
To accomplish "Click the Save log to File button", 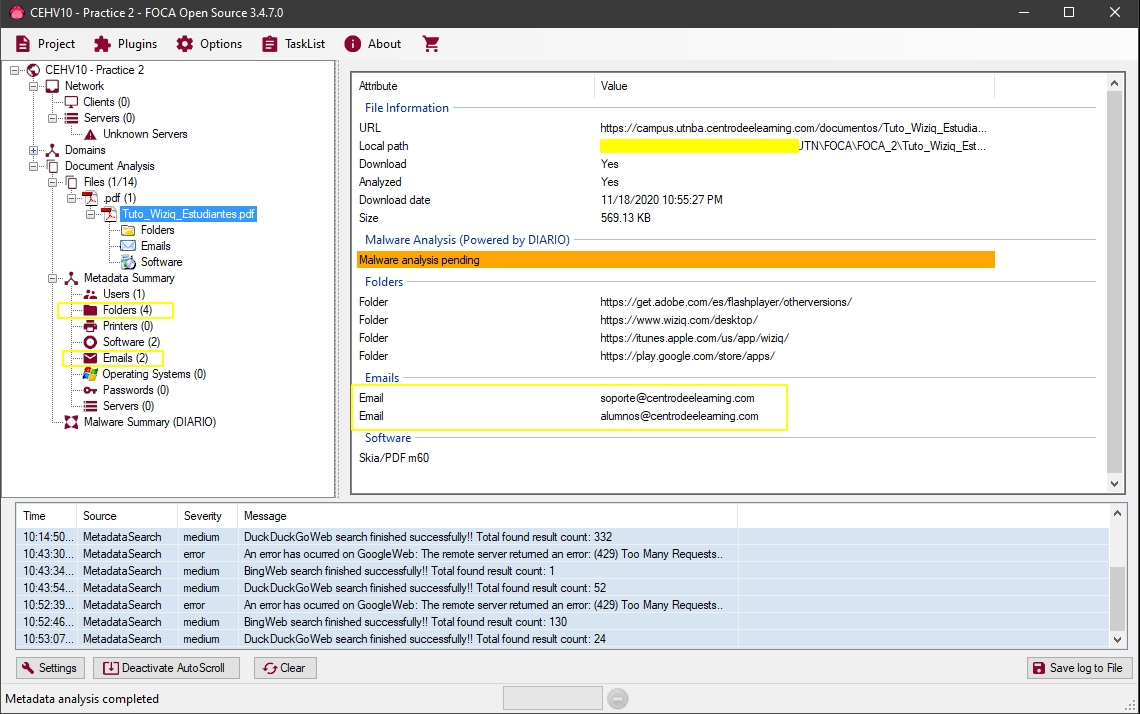I will click(1076, 668).
